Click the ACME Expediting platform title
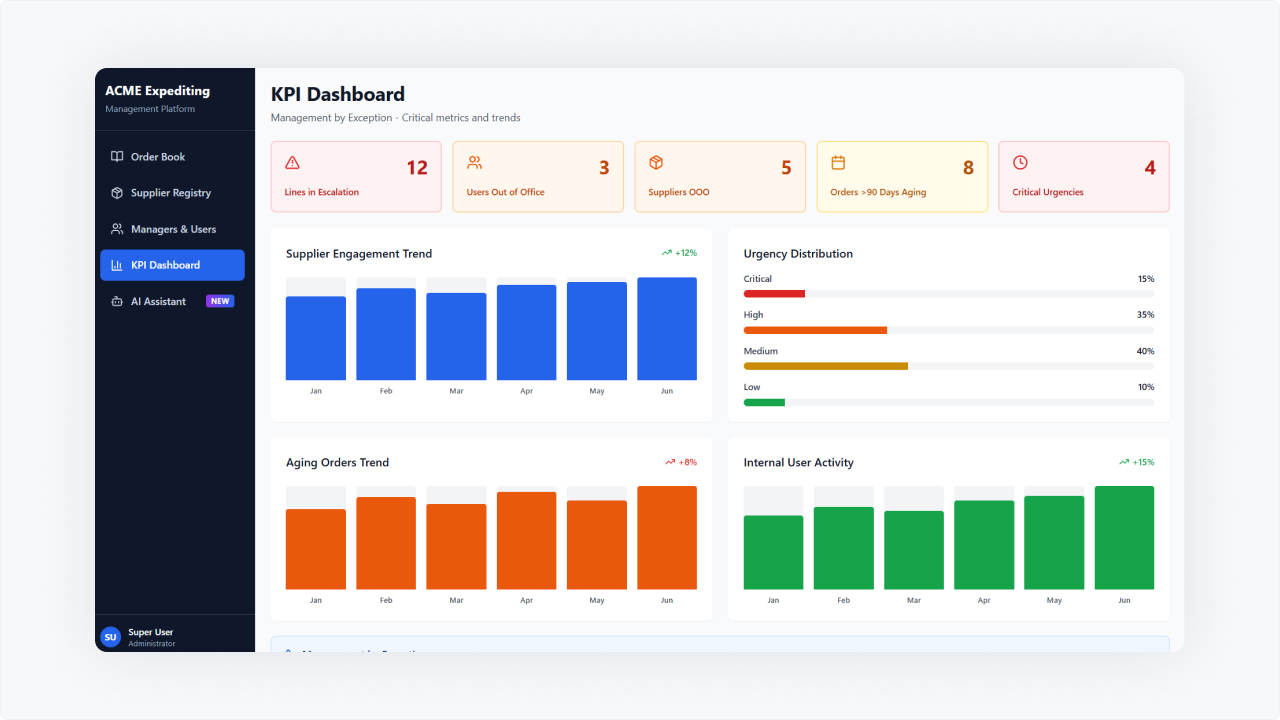 pos(157,91)
